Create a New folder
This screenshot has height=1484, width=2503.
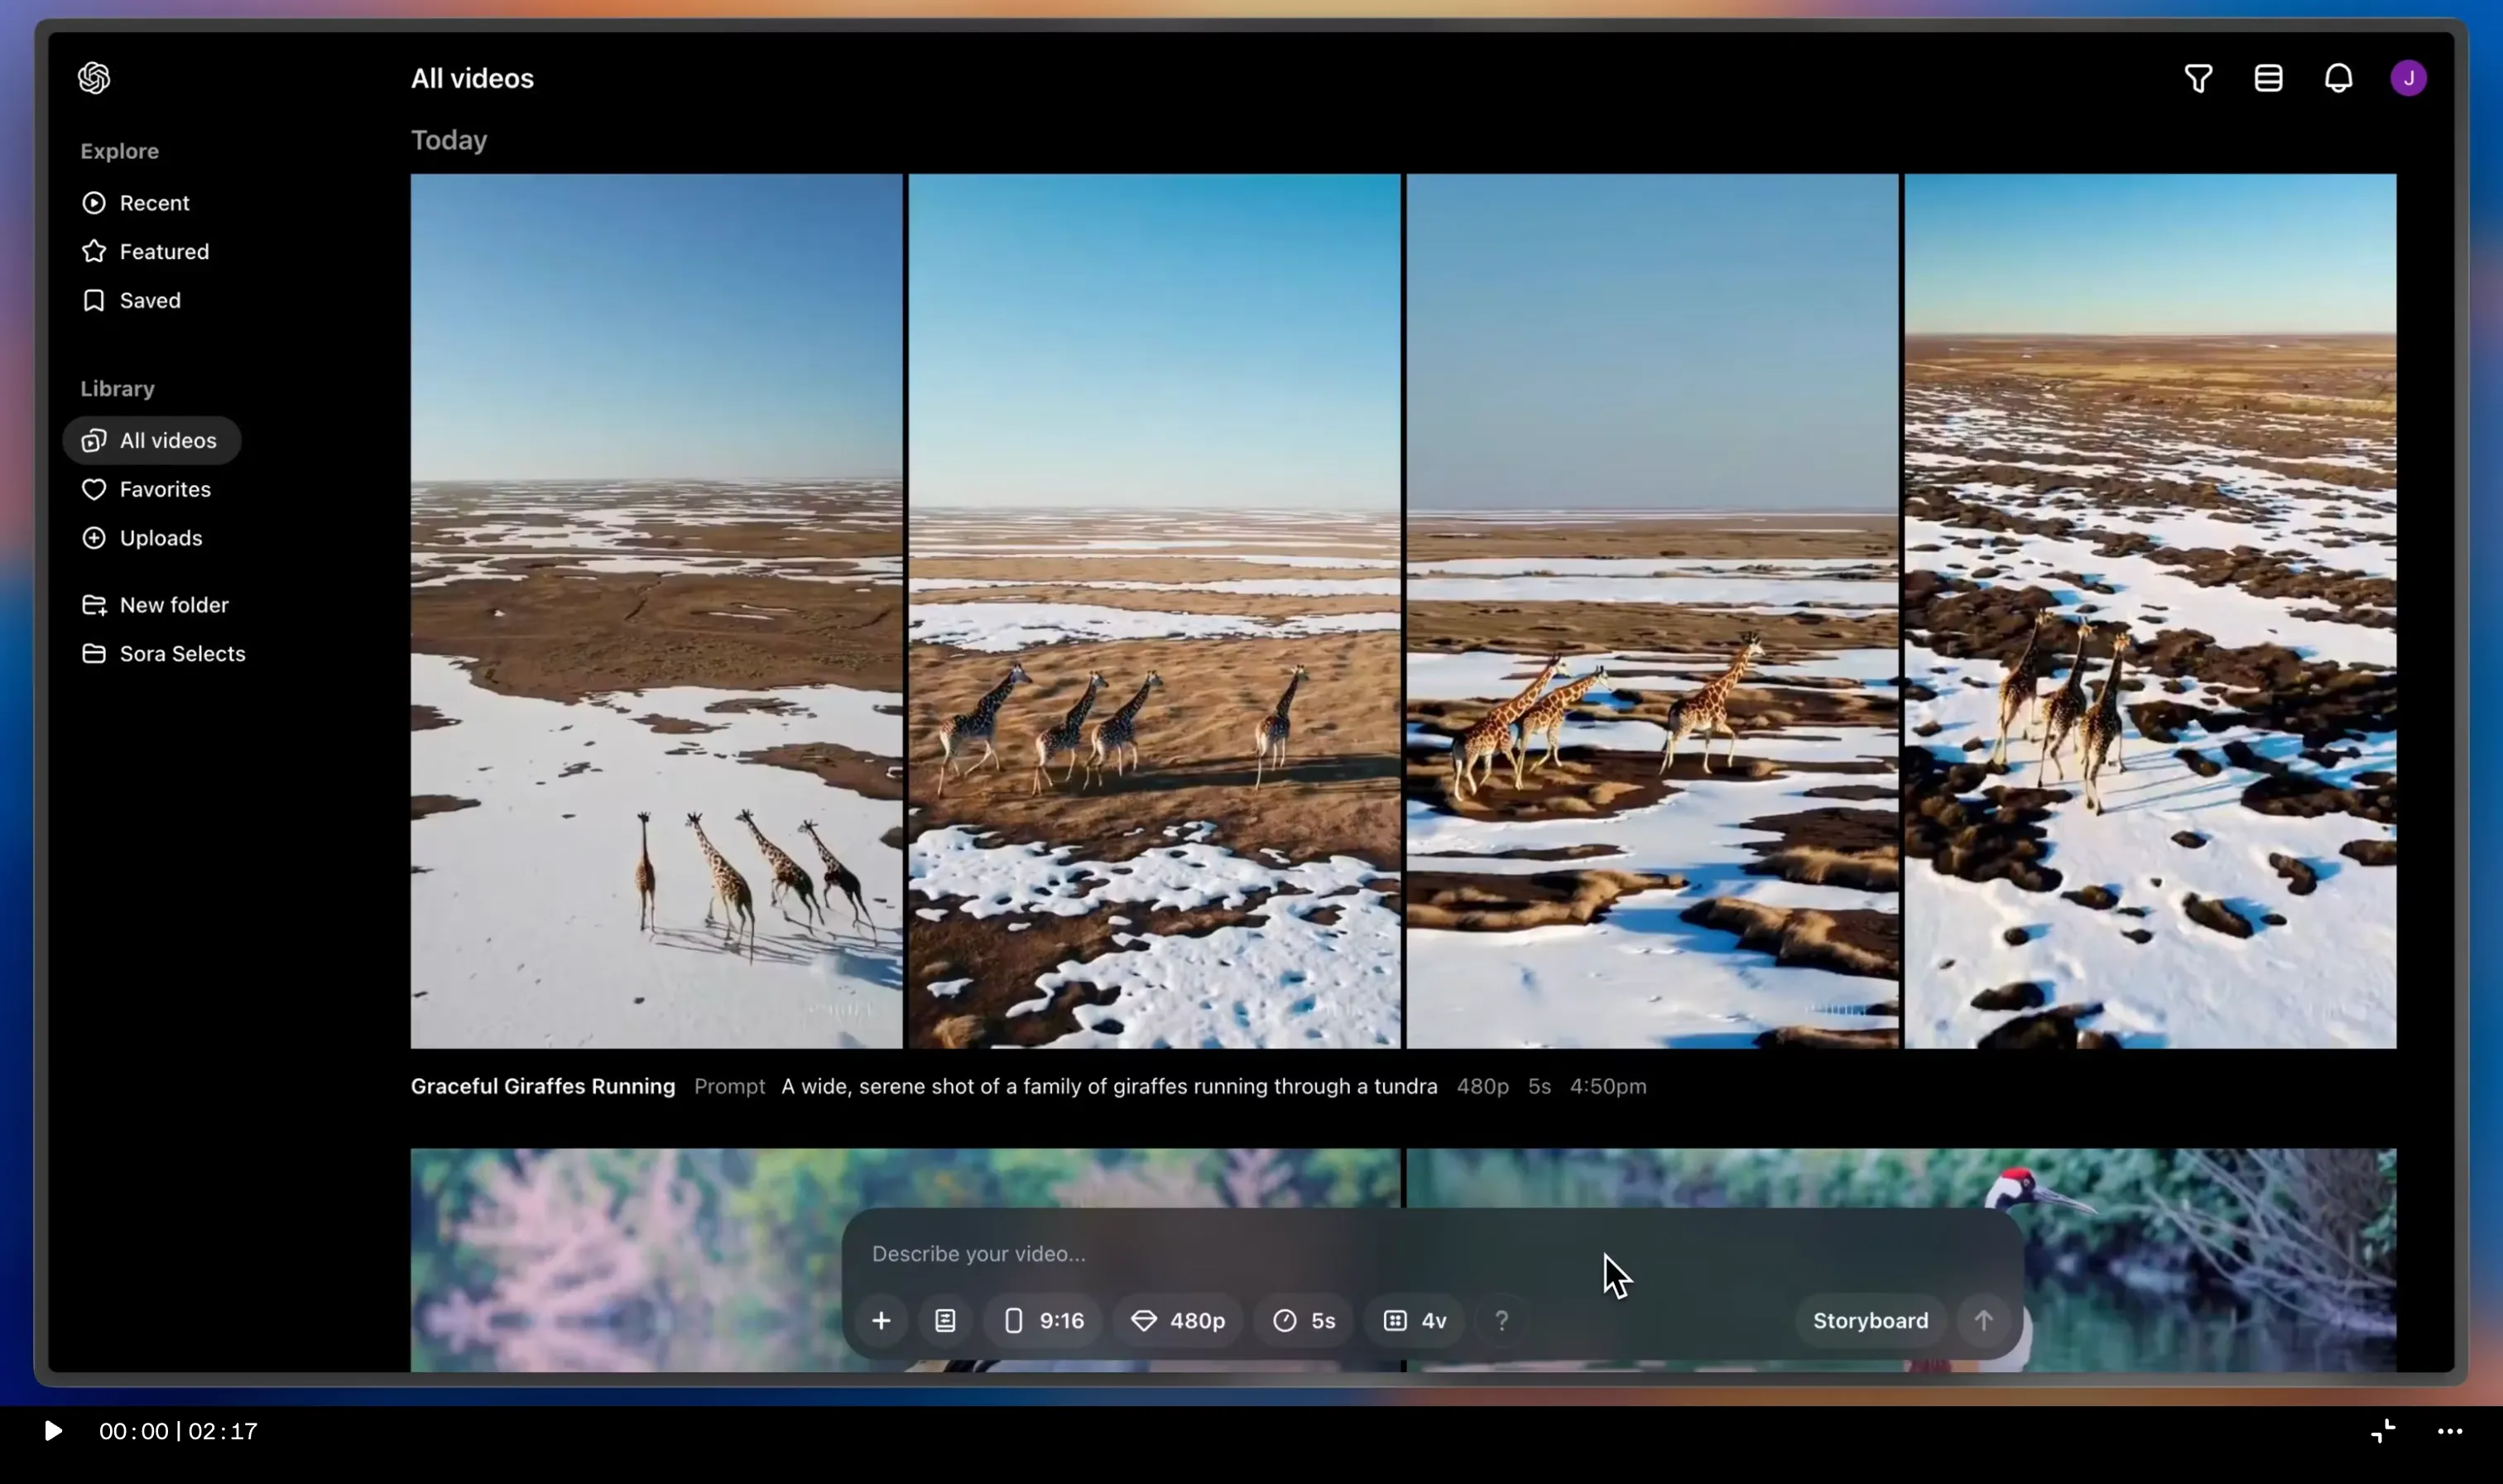(x=173, y=605)
